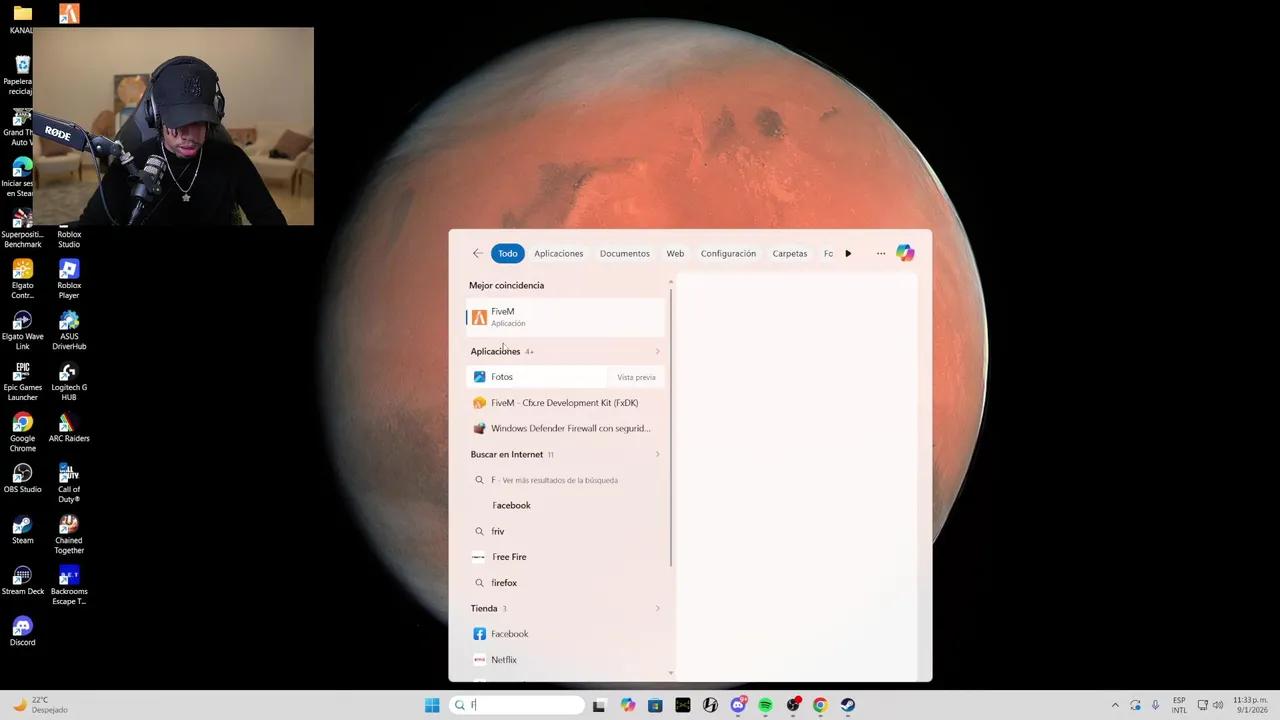Screen dimensions: 1280x720
Task: Select the friv search suggestion
Action: pos(566,531)
